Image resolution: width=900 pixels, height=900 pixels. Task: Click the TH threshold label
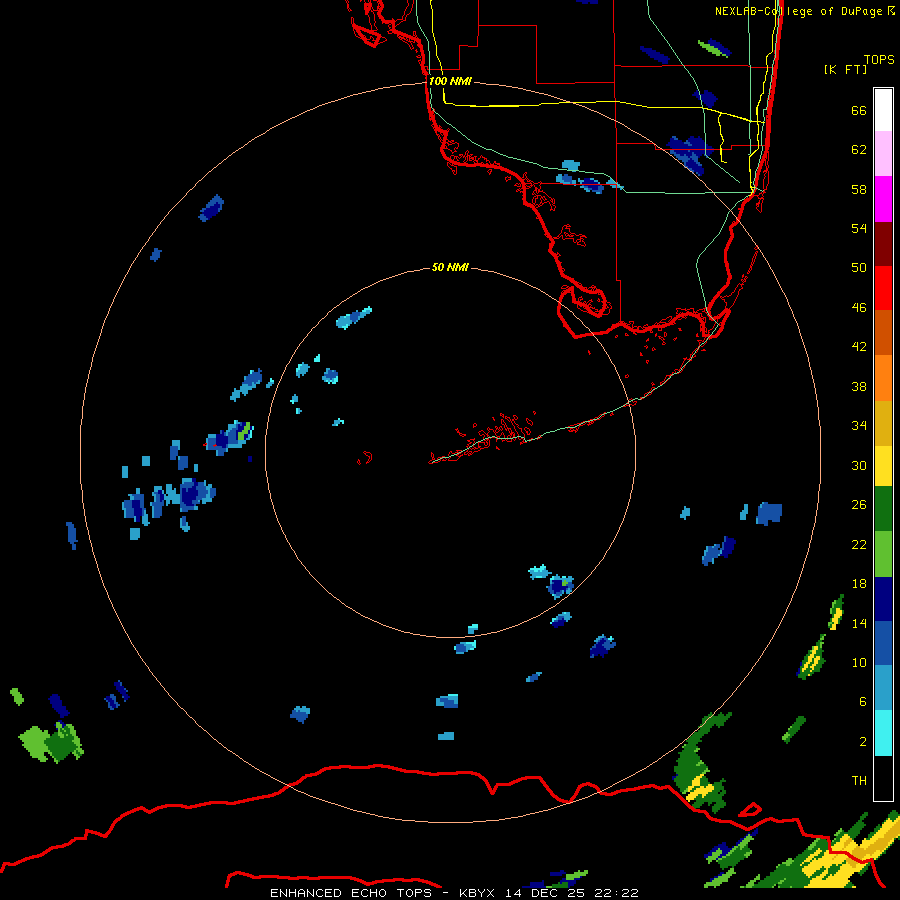click(x=859, y=781)
